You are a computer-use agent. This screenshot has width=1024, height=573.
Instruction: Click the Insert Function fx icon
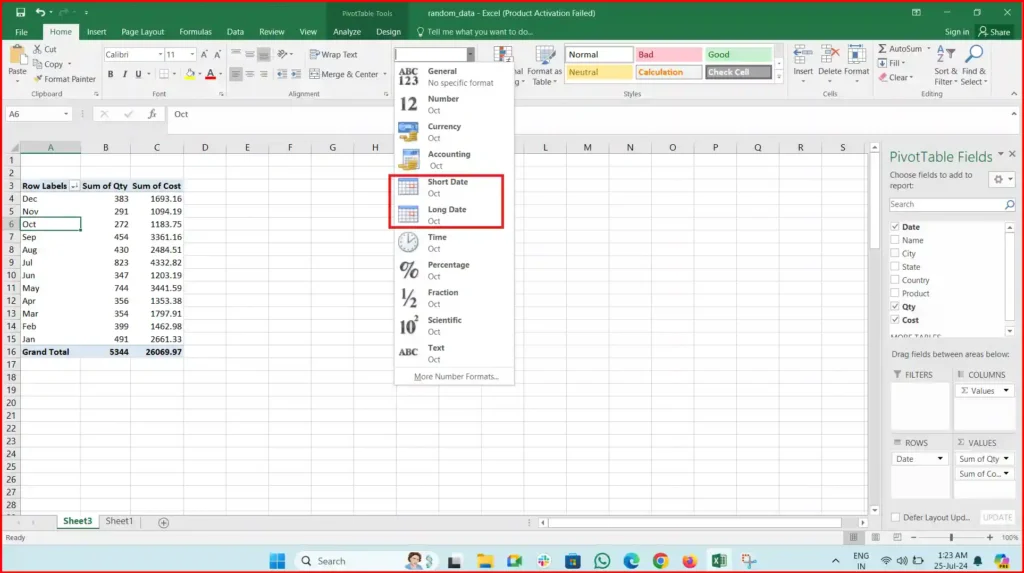tap(152, 114)
